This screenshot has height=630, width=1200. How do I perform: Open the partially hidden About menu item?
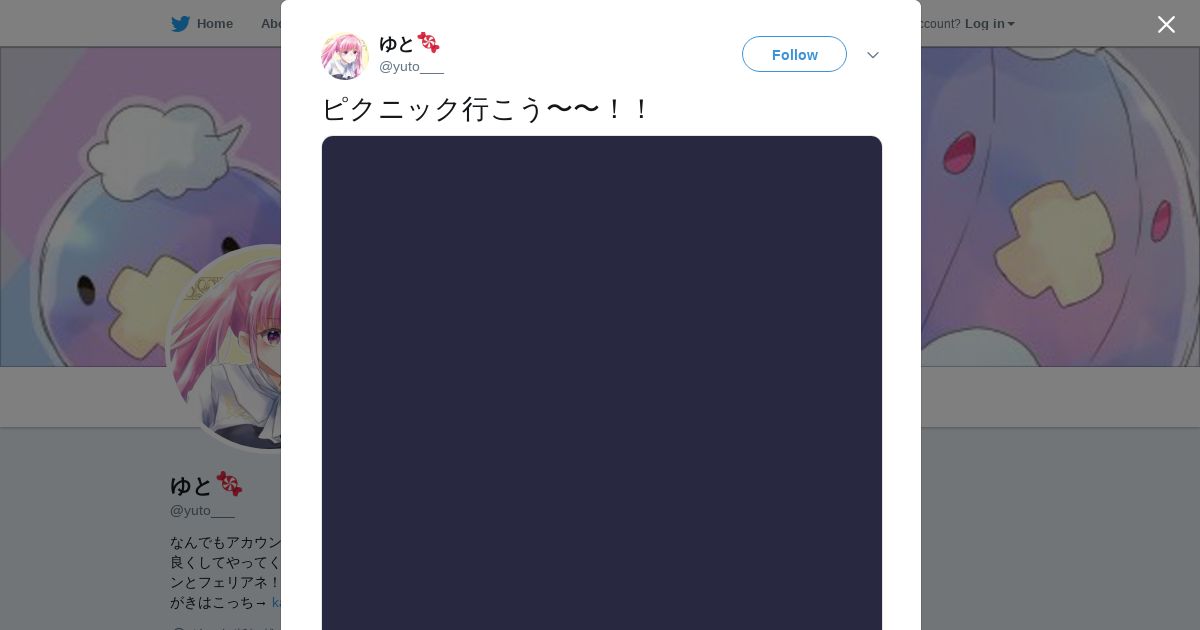point(270,24)
